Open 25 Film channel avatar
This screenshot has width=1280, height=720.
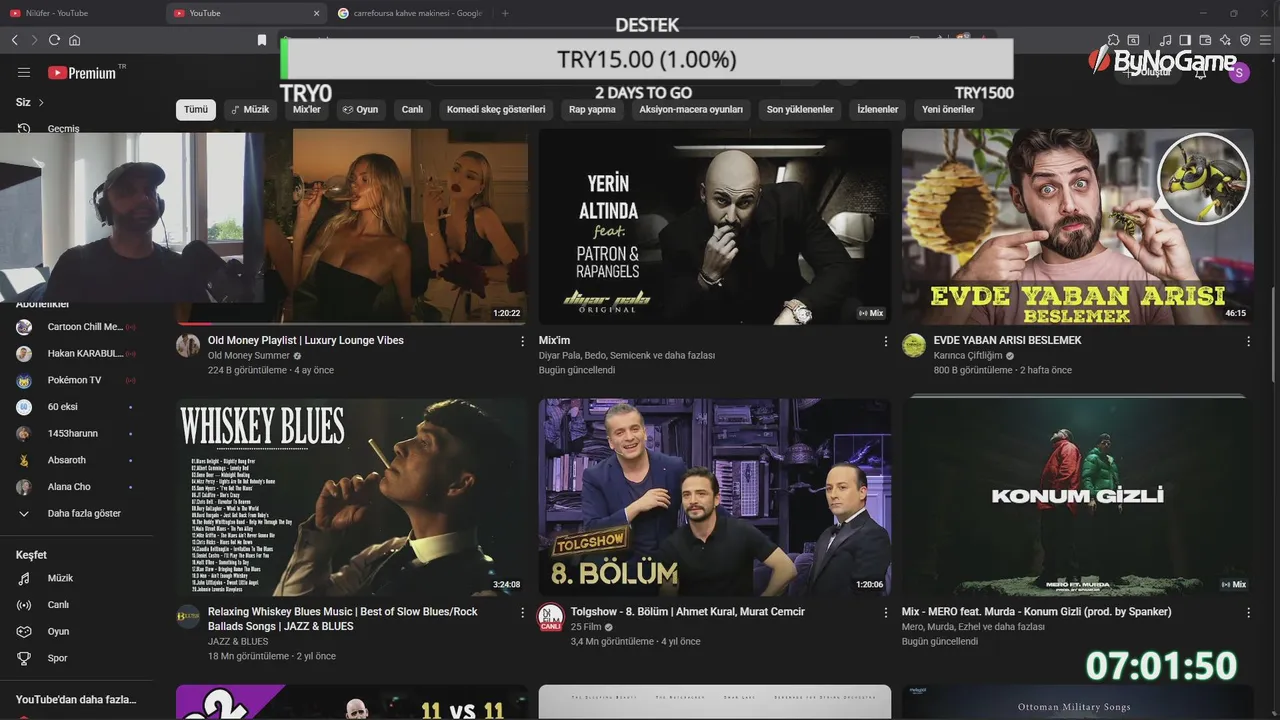click(x=551, y=617)
